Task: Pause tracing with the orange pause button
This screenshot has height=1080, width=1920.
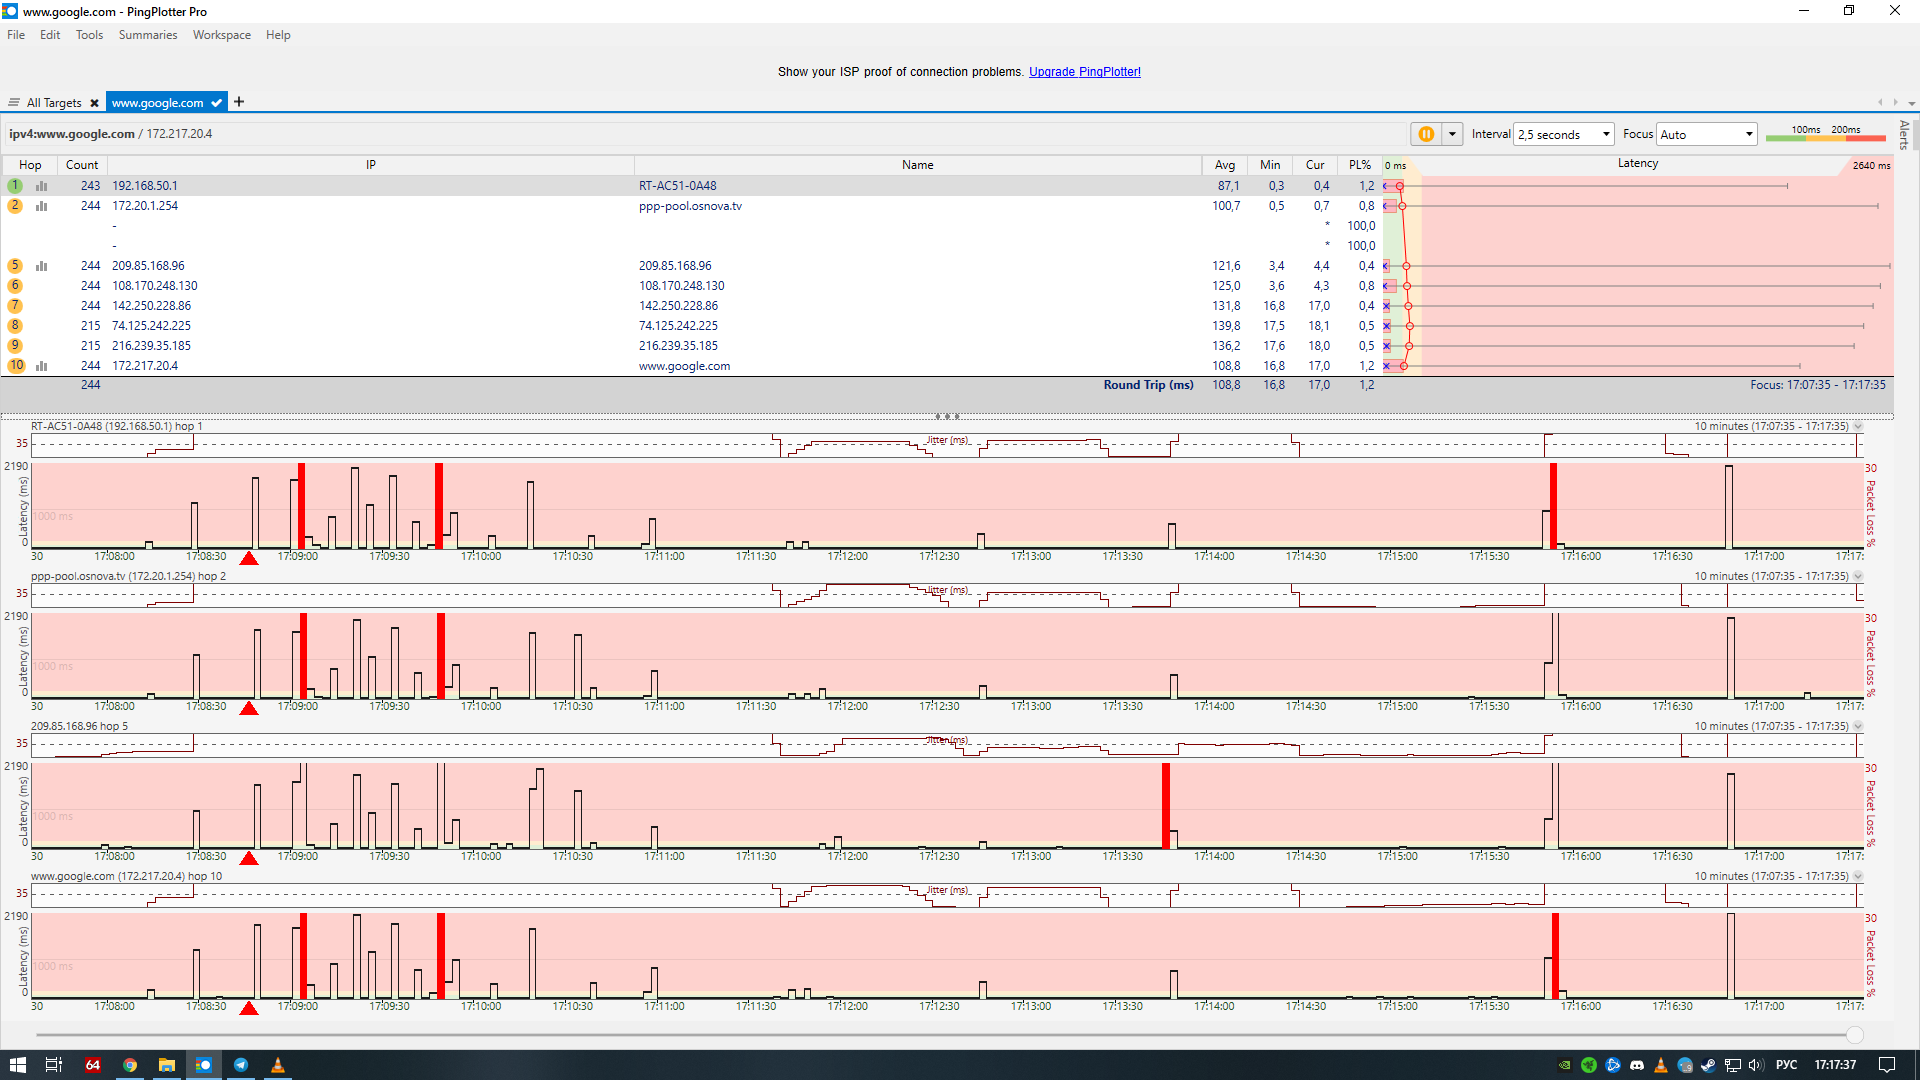Action: click(x=1426, y=134)
